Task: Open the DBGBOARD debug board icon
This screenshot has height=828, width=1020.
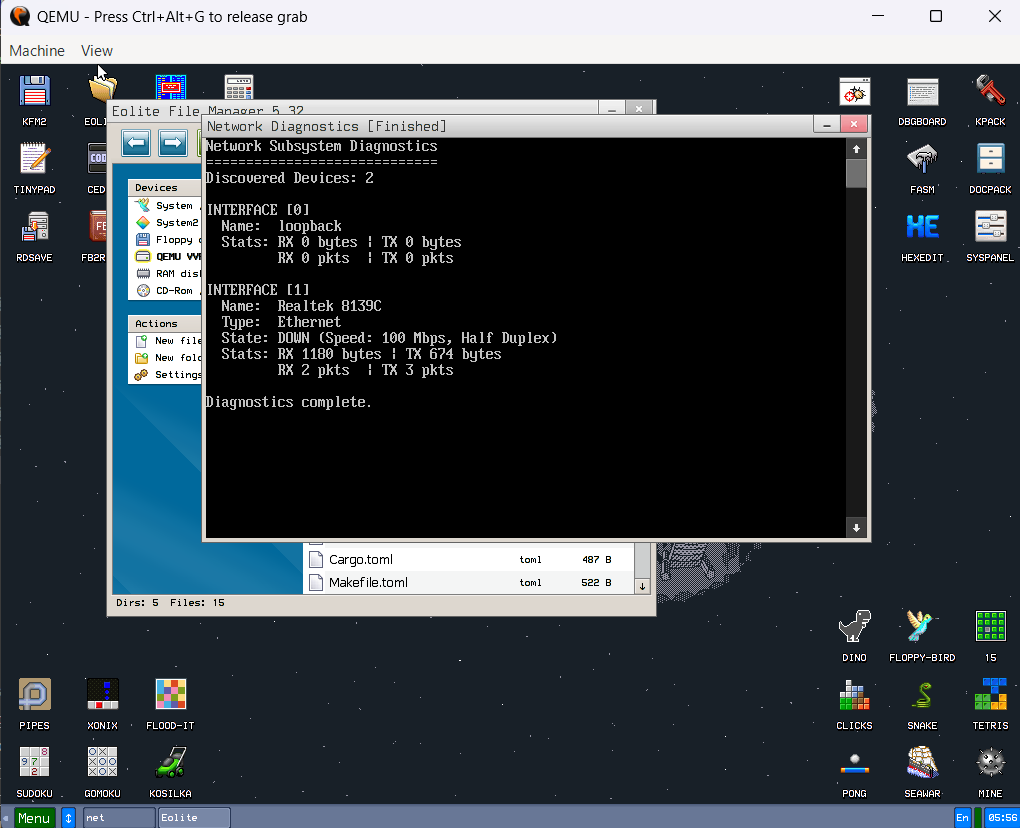Action: coord(922,92)
